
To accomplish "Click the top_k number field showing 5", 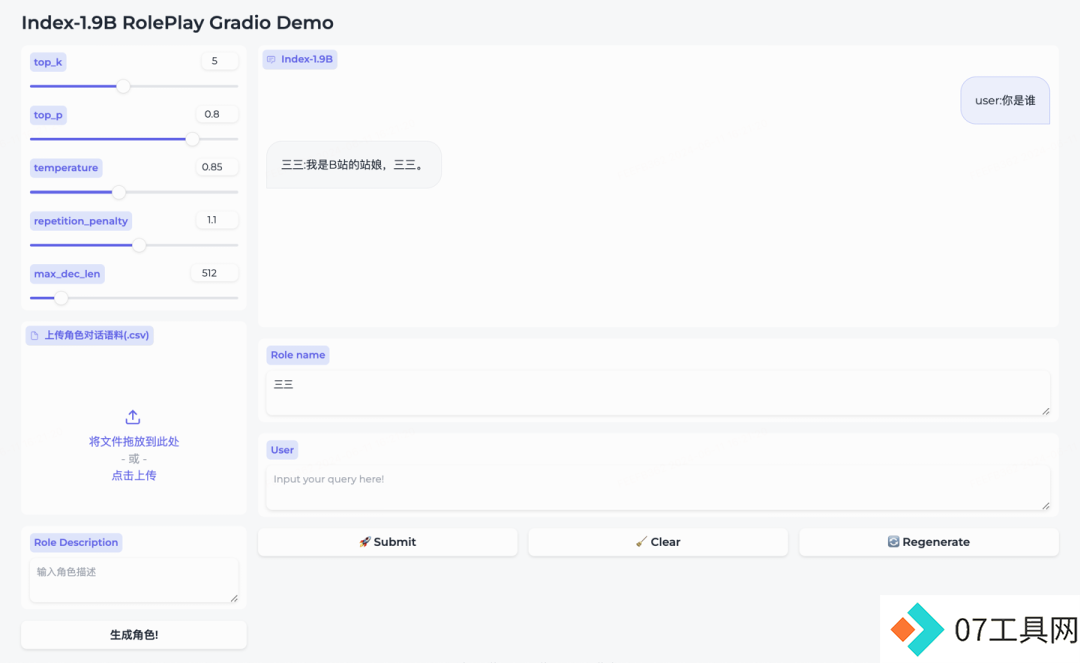I will point(220,61).
